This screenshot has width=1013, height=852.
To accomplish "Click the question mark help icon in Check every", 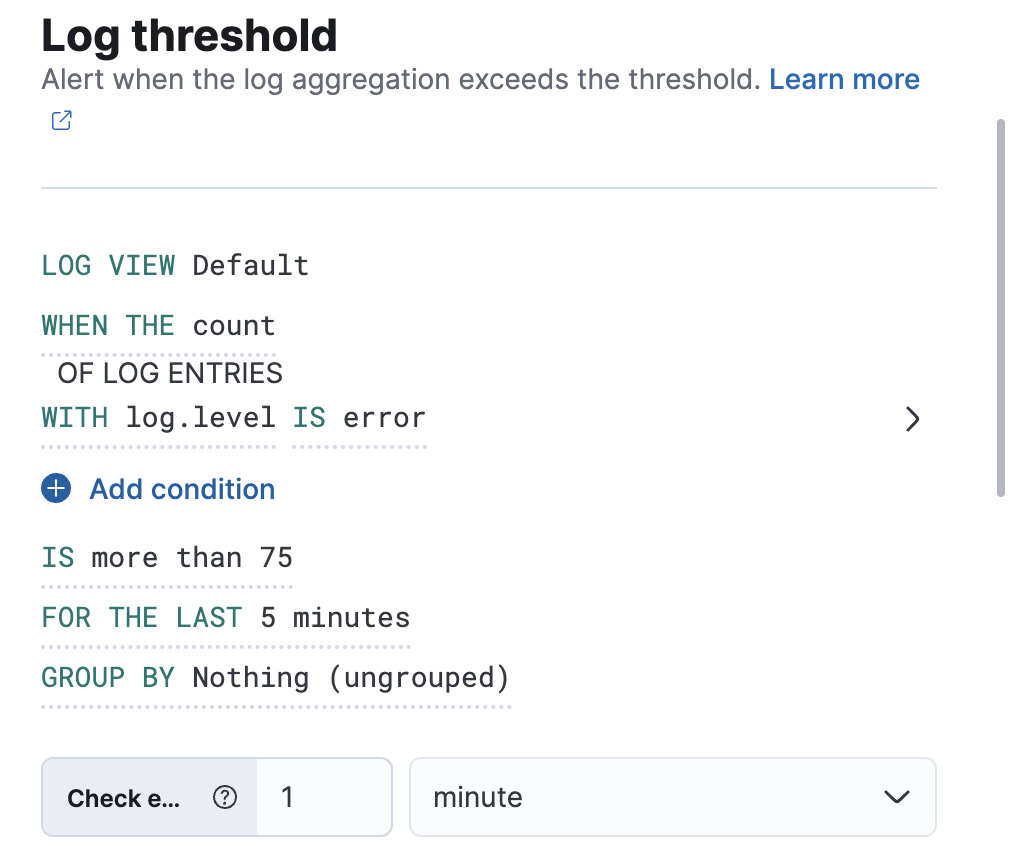I will (225, 797).
